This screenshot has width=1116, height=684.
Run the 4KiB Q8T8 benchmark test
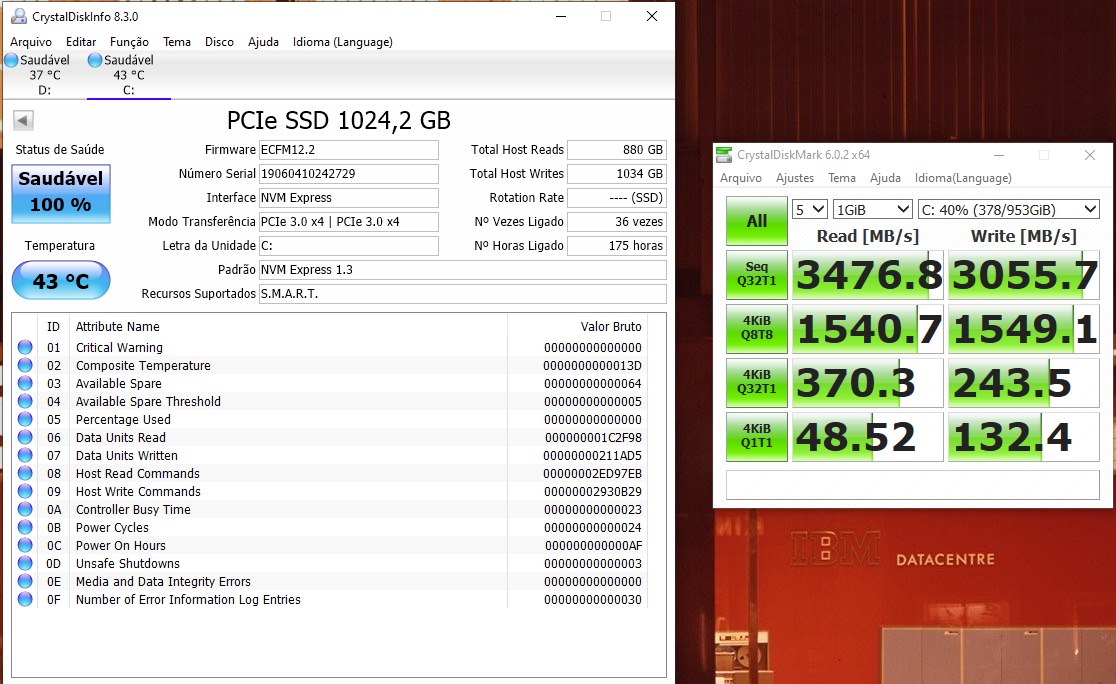pos(756,326)
